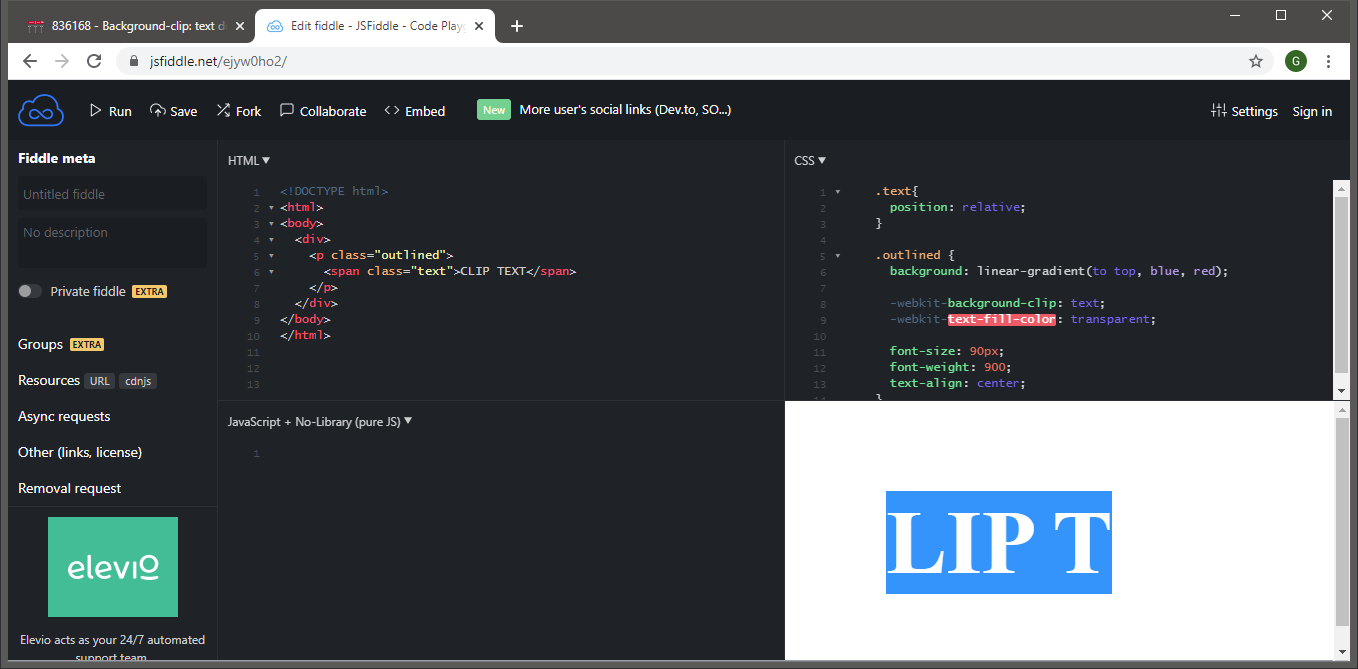This screenshot has height=669, width=1358.
Task: Open the Settings sliders menu
Action: 1243,111
